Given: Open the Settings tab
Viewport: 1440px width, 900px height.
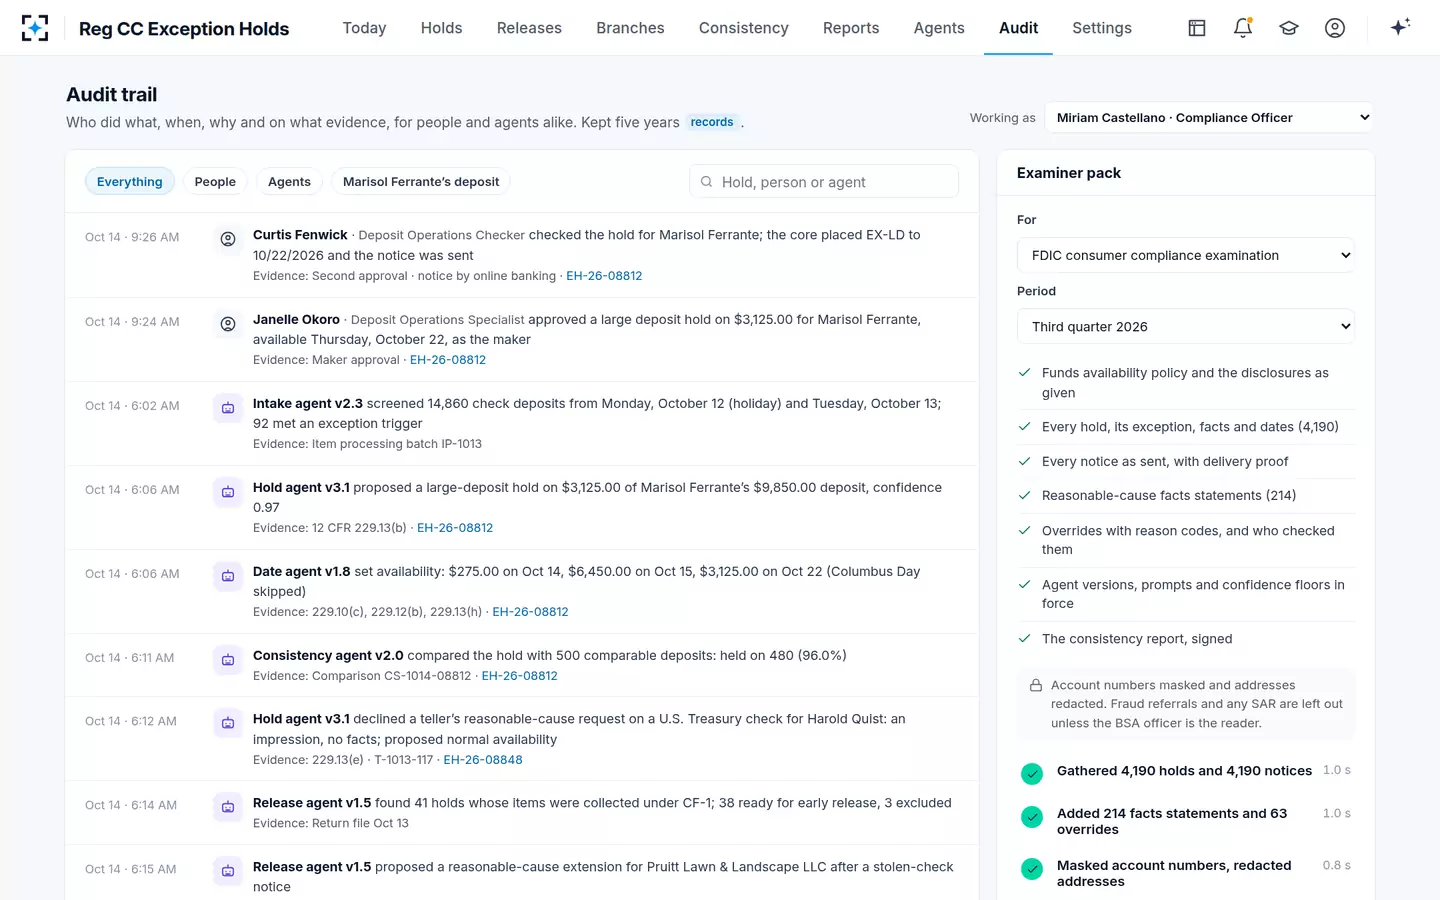Looking at the screenshot, I should point(1102,28).
